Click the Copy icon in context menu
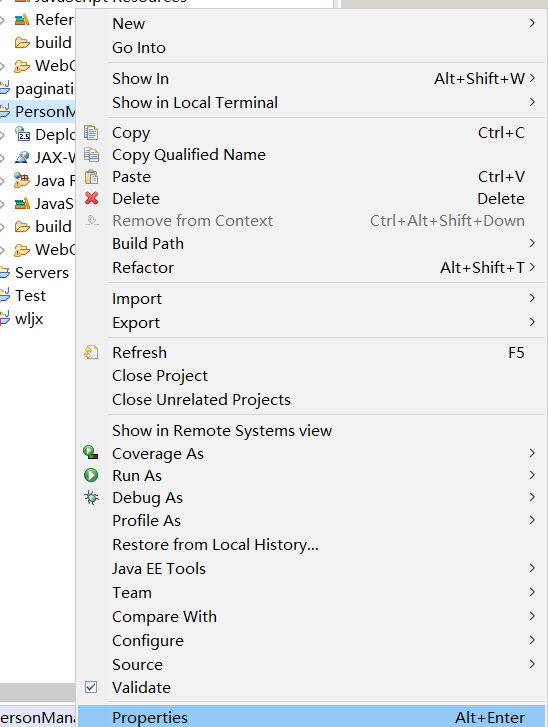The height and width of the screenshot is (727, 548). coord(91,133)
